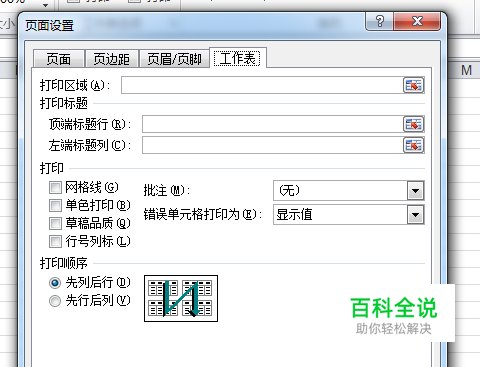Click the 左端标题列 input field

272,145
